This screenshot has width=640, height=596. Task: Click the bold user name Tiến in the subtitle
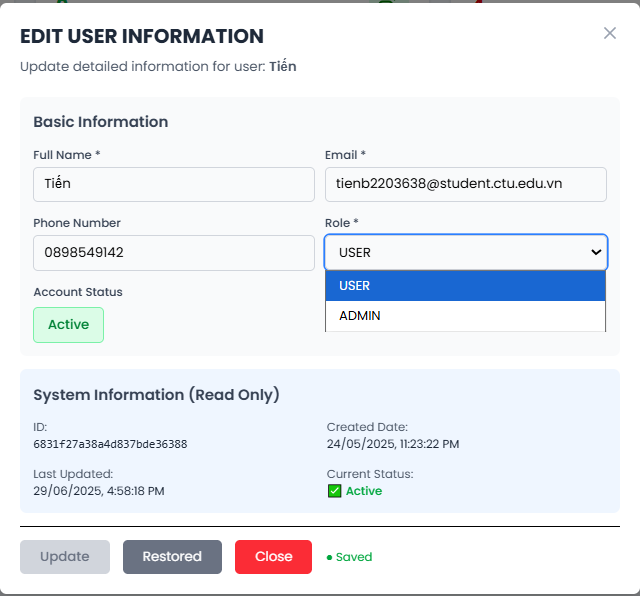pyautogui.click(x=283, y=66)
